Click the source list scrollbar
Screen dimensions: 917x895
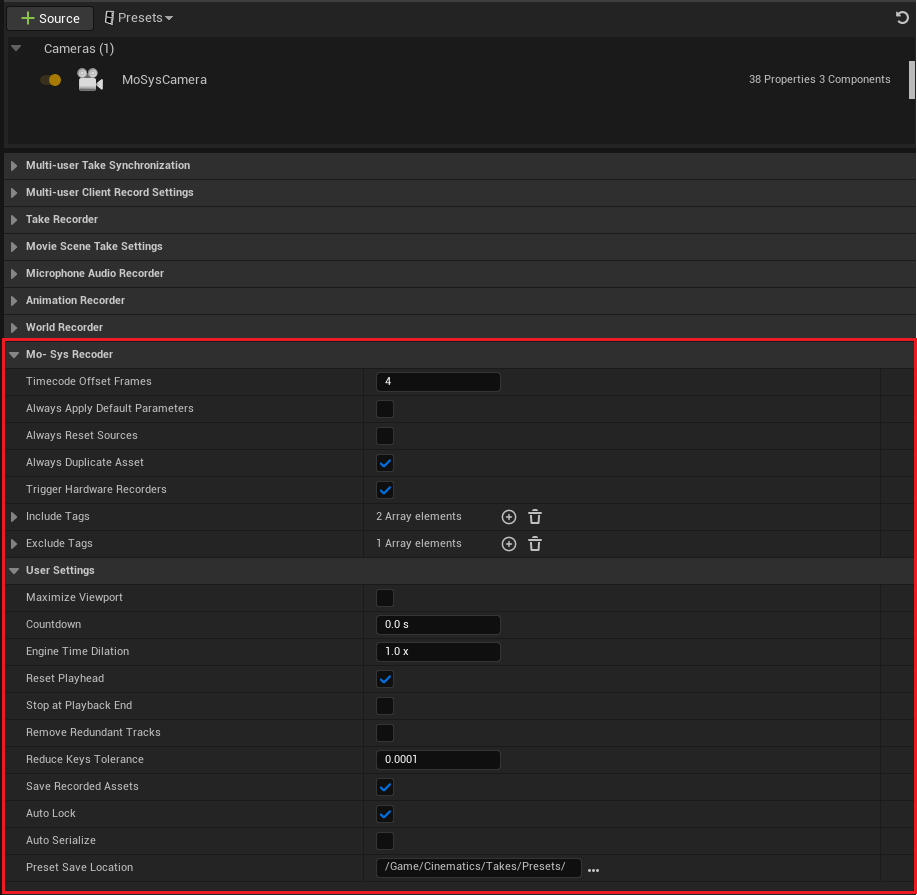click(911, 80)
